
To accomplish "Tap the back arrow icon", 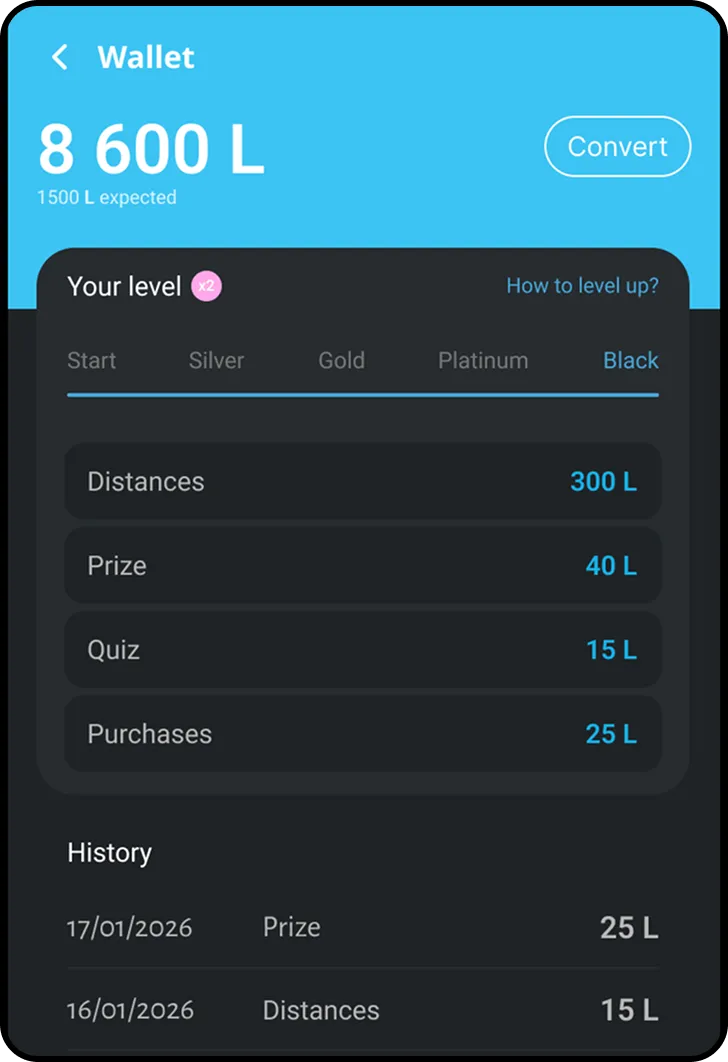I will coord(60,57).
